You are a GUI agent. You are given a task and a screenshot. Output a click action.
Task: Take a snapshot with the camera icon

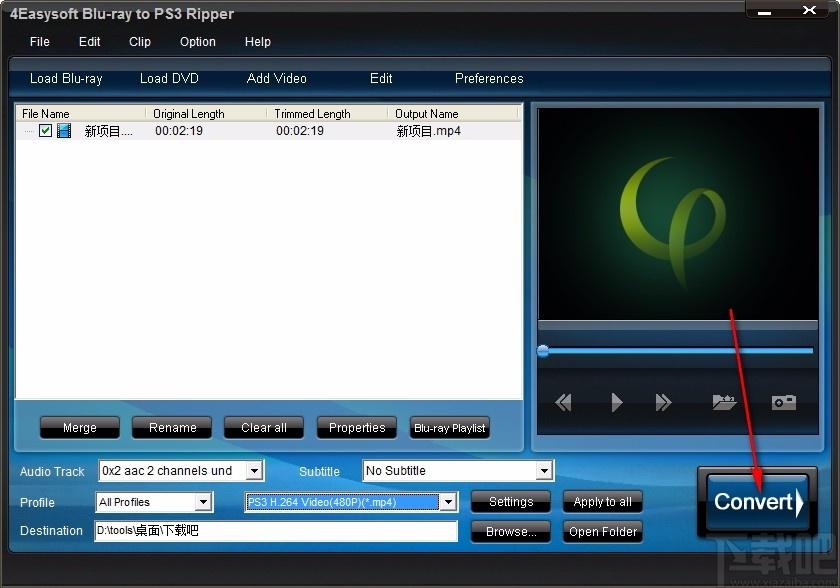[x=784, y=402]
